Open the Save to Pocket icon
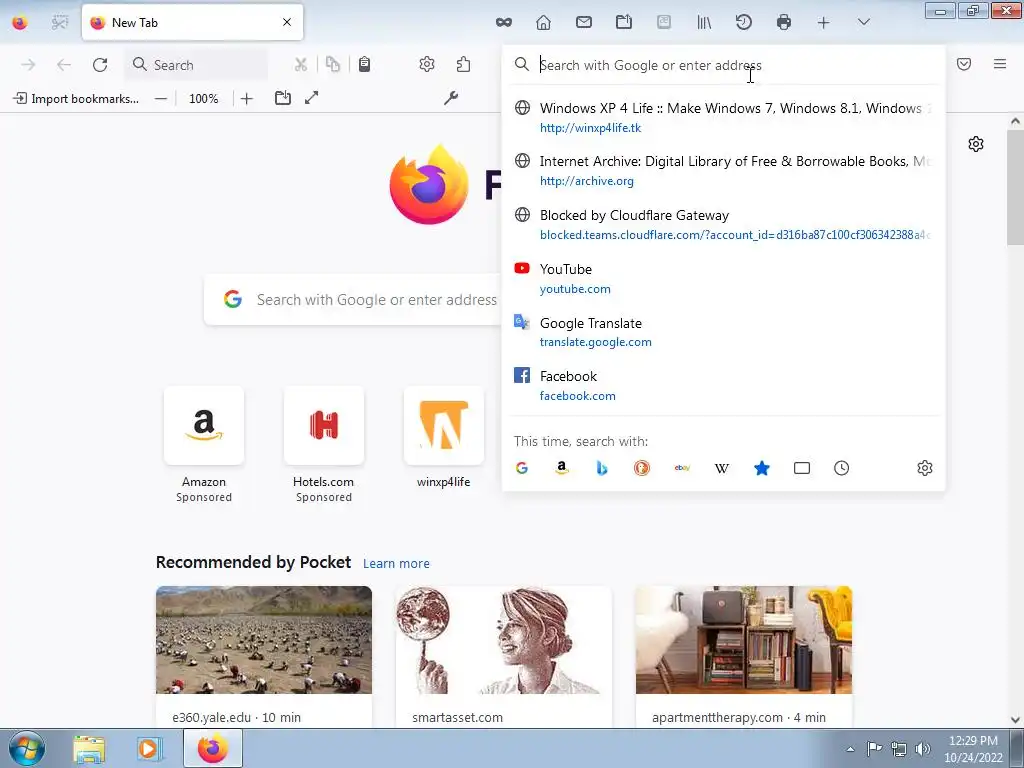Image resolution: width=1024 pixels, height=768 pixels. [x=964, y=64]
